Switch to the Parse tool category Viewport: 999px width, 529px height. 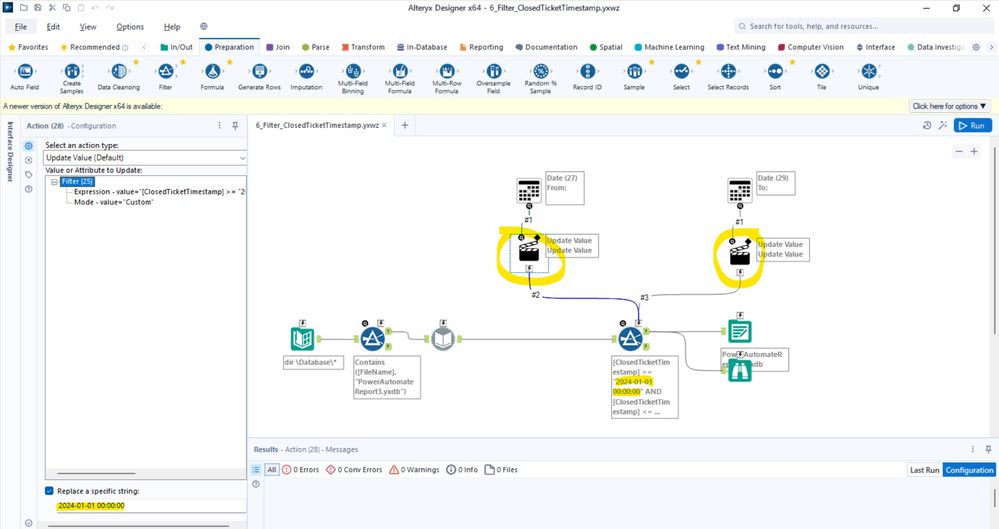(315, 47)
